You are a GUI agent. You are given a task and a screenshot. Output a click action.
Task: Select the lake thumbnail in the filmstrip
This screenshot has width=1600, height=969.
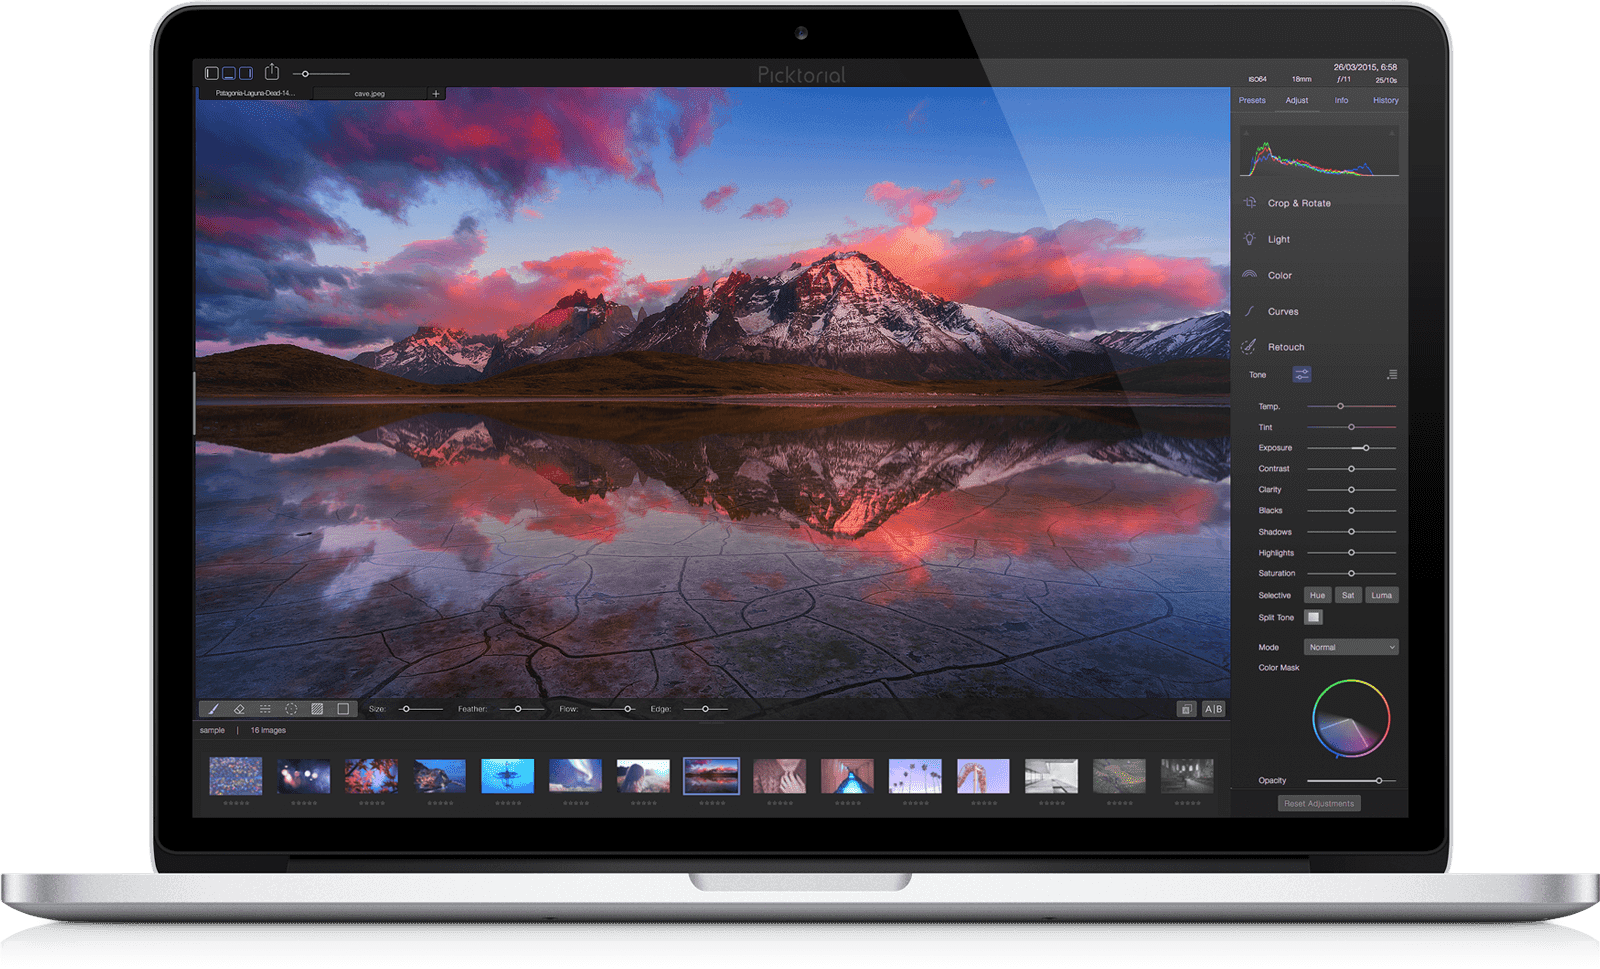click(x=711, y=777)
